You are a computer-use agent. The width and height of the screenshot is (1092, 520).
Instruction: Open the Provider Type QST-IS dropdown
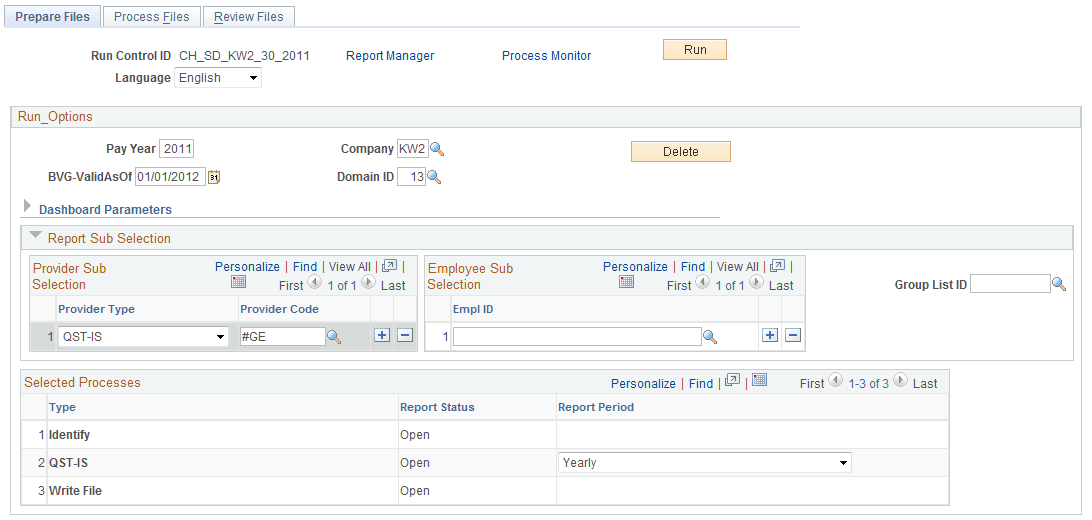pos(143,337)
